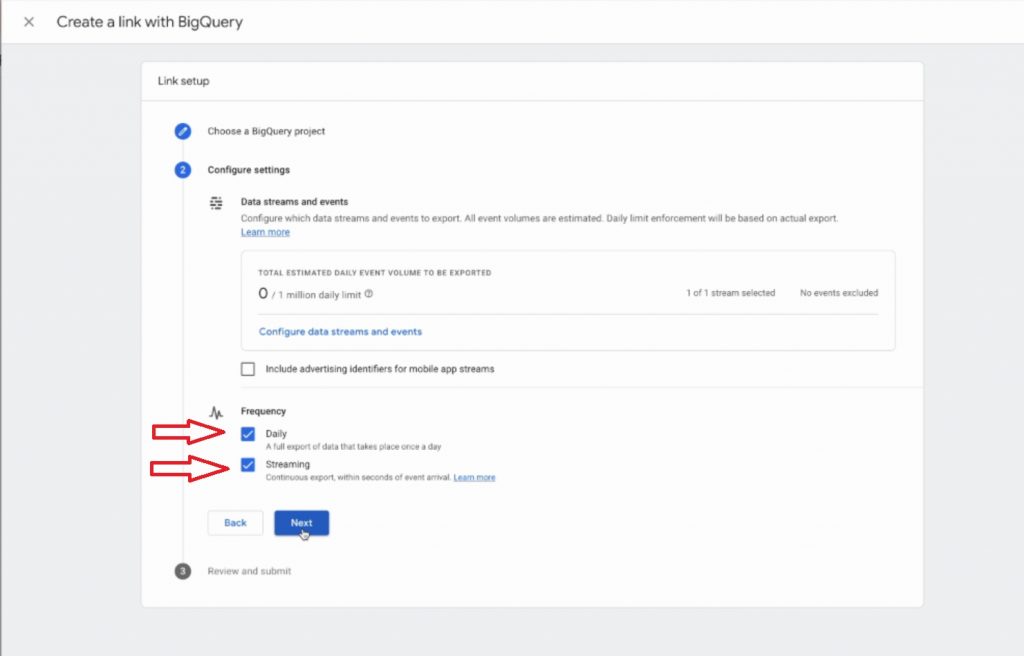The height and width of the screenshot is (656, 1024).
Task: Select the Configure settings step number icon
Action: coord(183,170)
